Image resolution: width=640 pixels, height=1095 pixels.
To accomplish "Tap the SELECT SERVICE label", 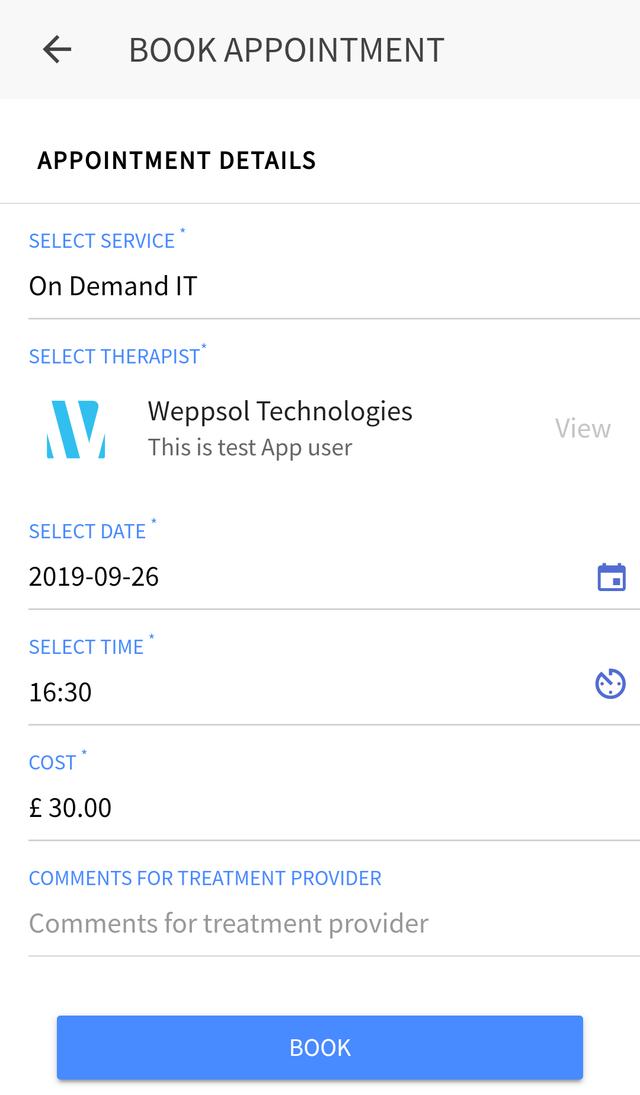I will tap(102, 241).
